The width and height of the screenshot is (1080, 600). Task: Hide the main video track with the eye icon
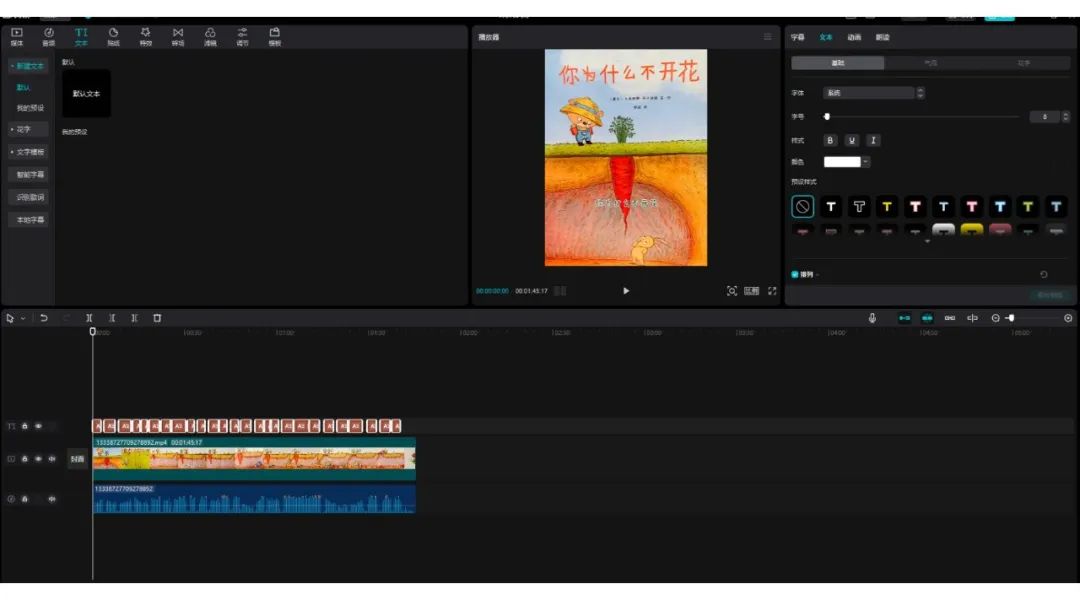pos(39,459)
